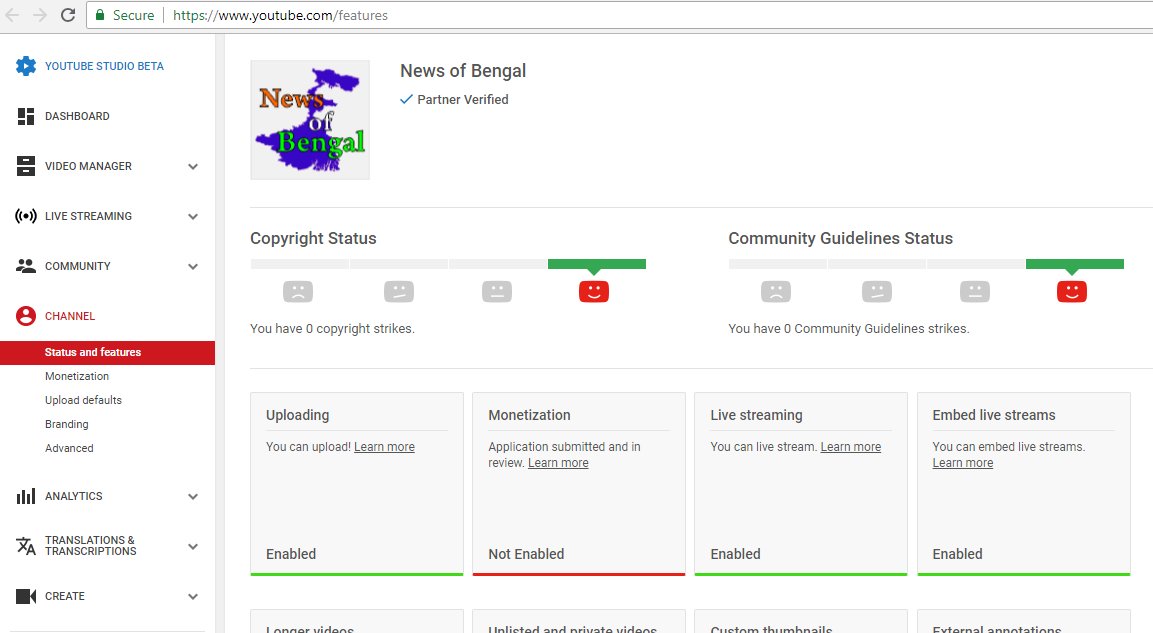Image resolution: width=1153 pixels, height=633 pixels.
Task: Click 'Enabled' status in Embed live streams card
Action: pos(957,554)
